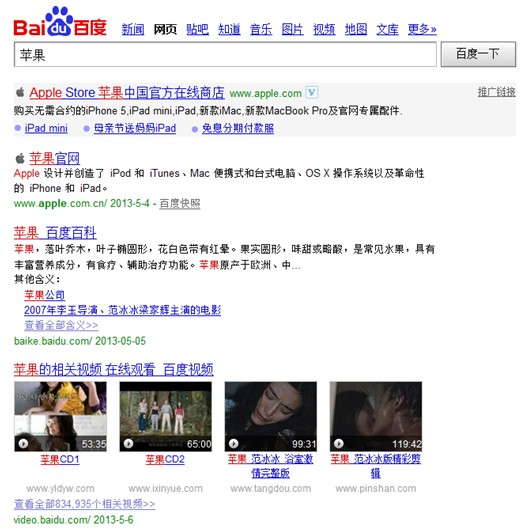
Task: Click the 其他含义: label text
Action: click(x=37, y=279)
